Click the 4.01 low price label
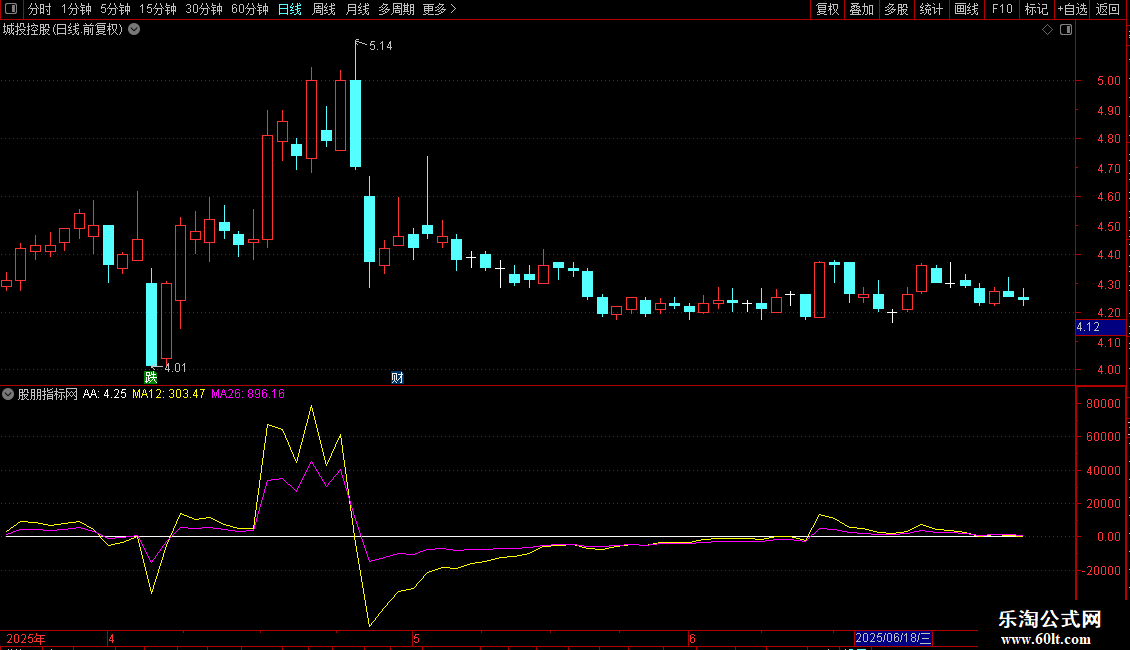The image size is (1130, 650). click(x=175, y=368)
